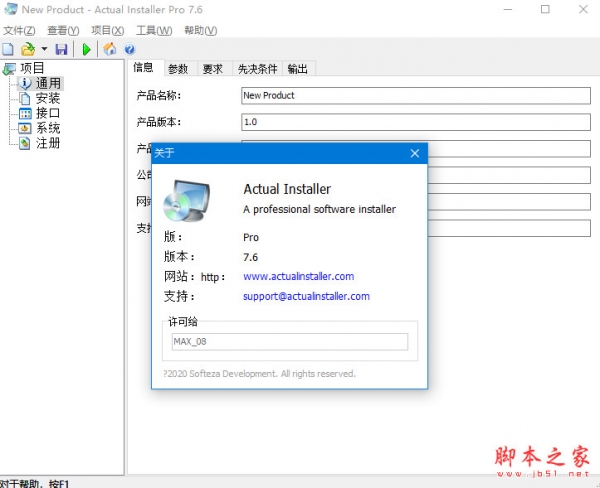
Task: Switch to the 信息 tab
Action: (x=143, y=68)
